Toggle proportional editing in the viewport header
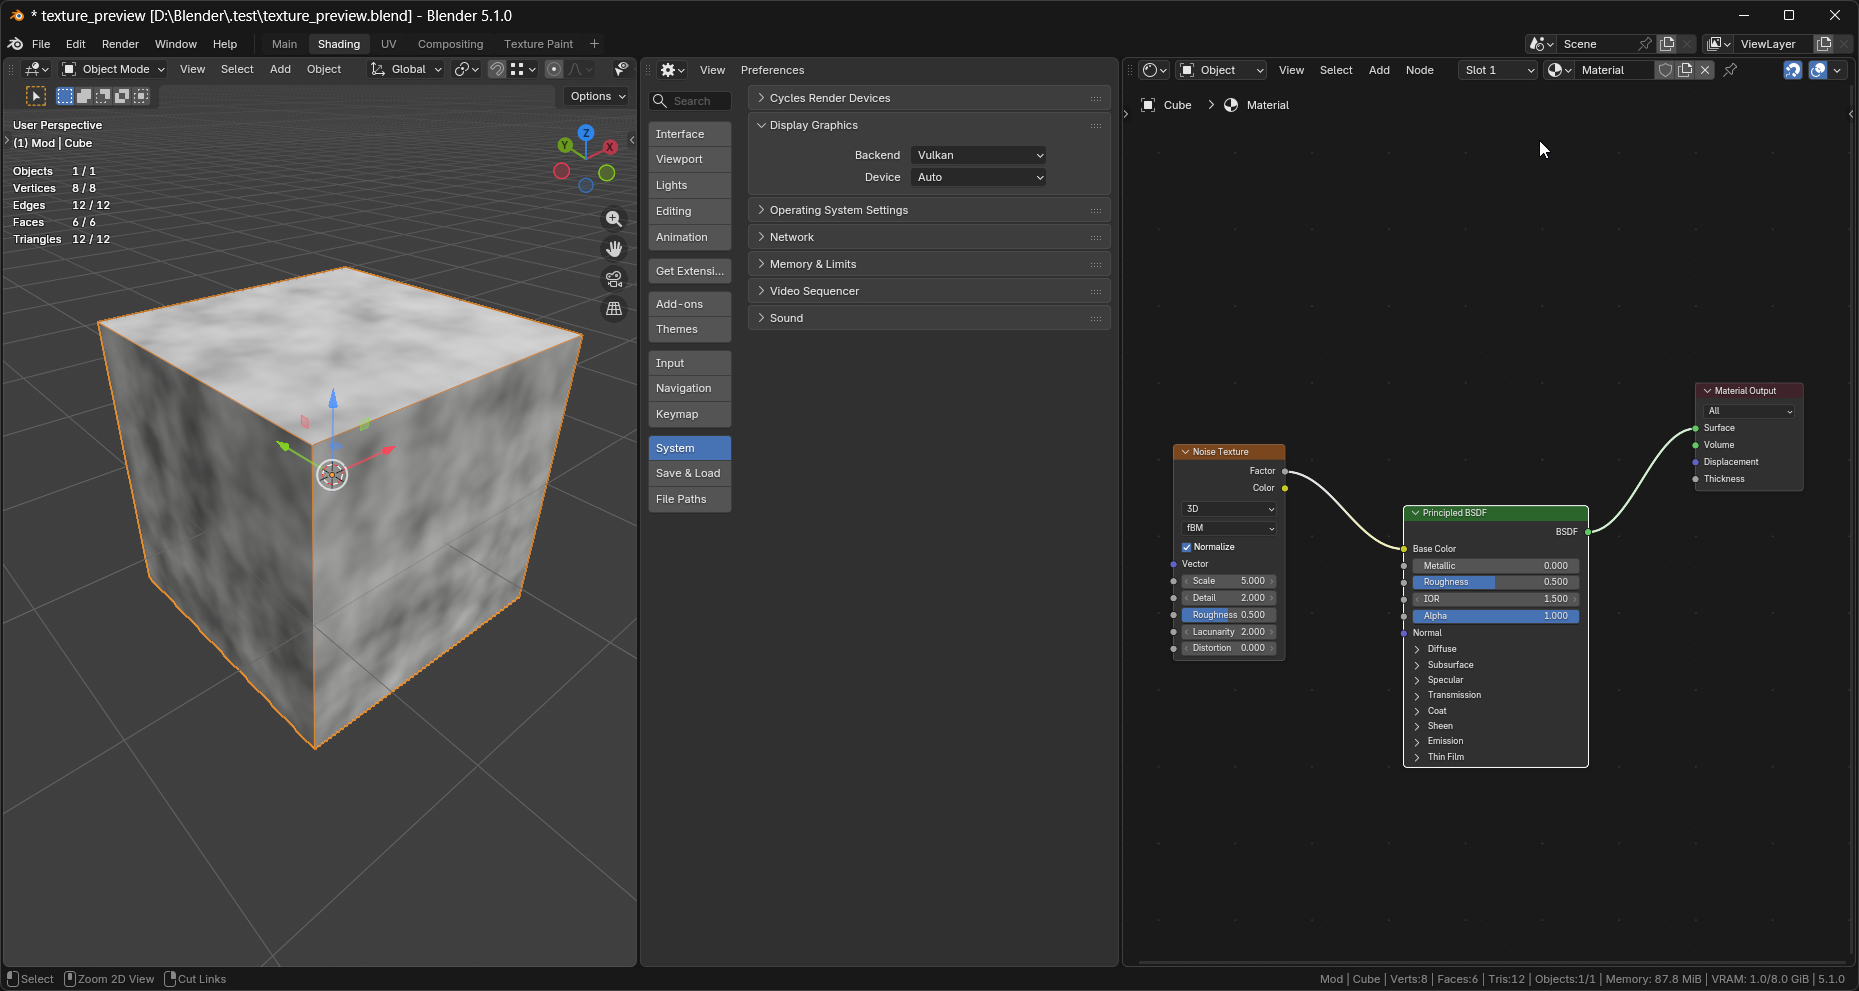The width and height of the screenshot is (1859, 991). pyautogui.click(x=554, y=69)
